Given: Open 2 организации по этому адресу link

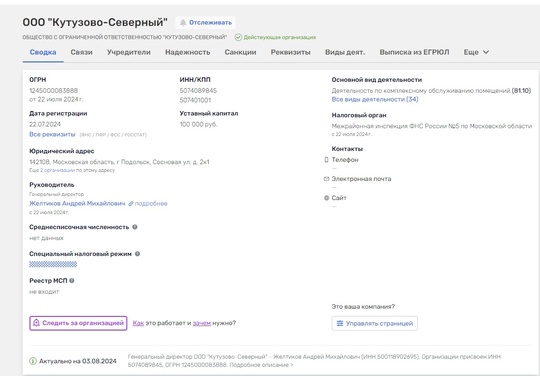Looking at the screenshot, I should (x=57, y=170).
